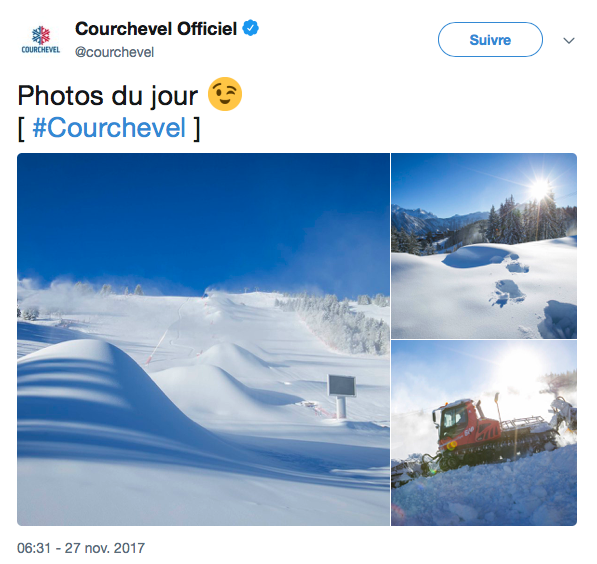Open the red snow groomer photo

[x=484, y=433]
